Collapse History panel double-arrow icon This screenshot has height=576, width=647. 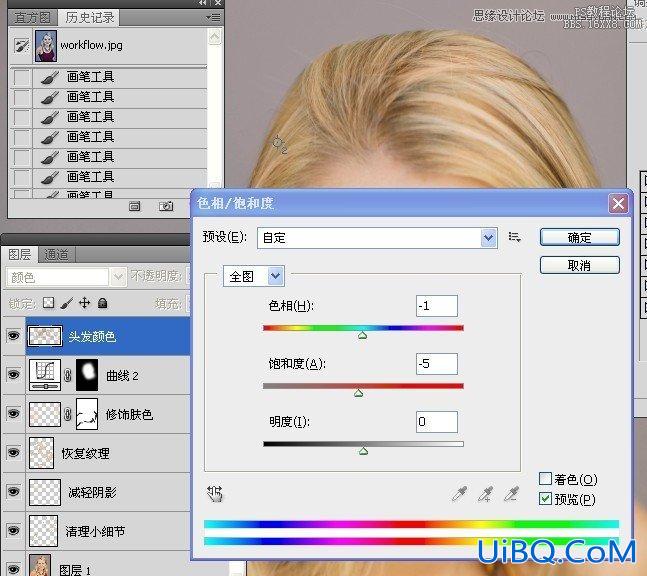point(202,3)
